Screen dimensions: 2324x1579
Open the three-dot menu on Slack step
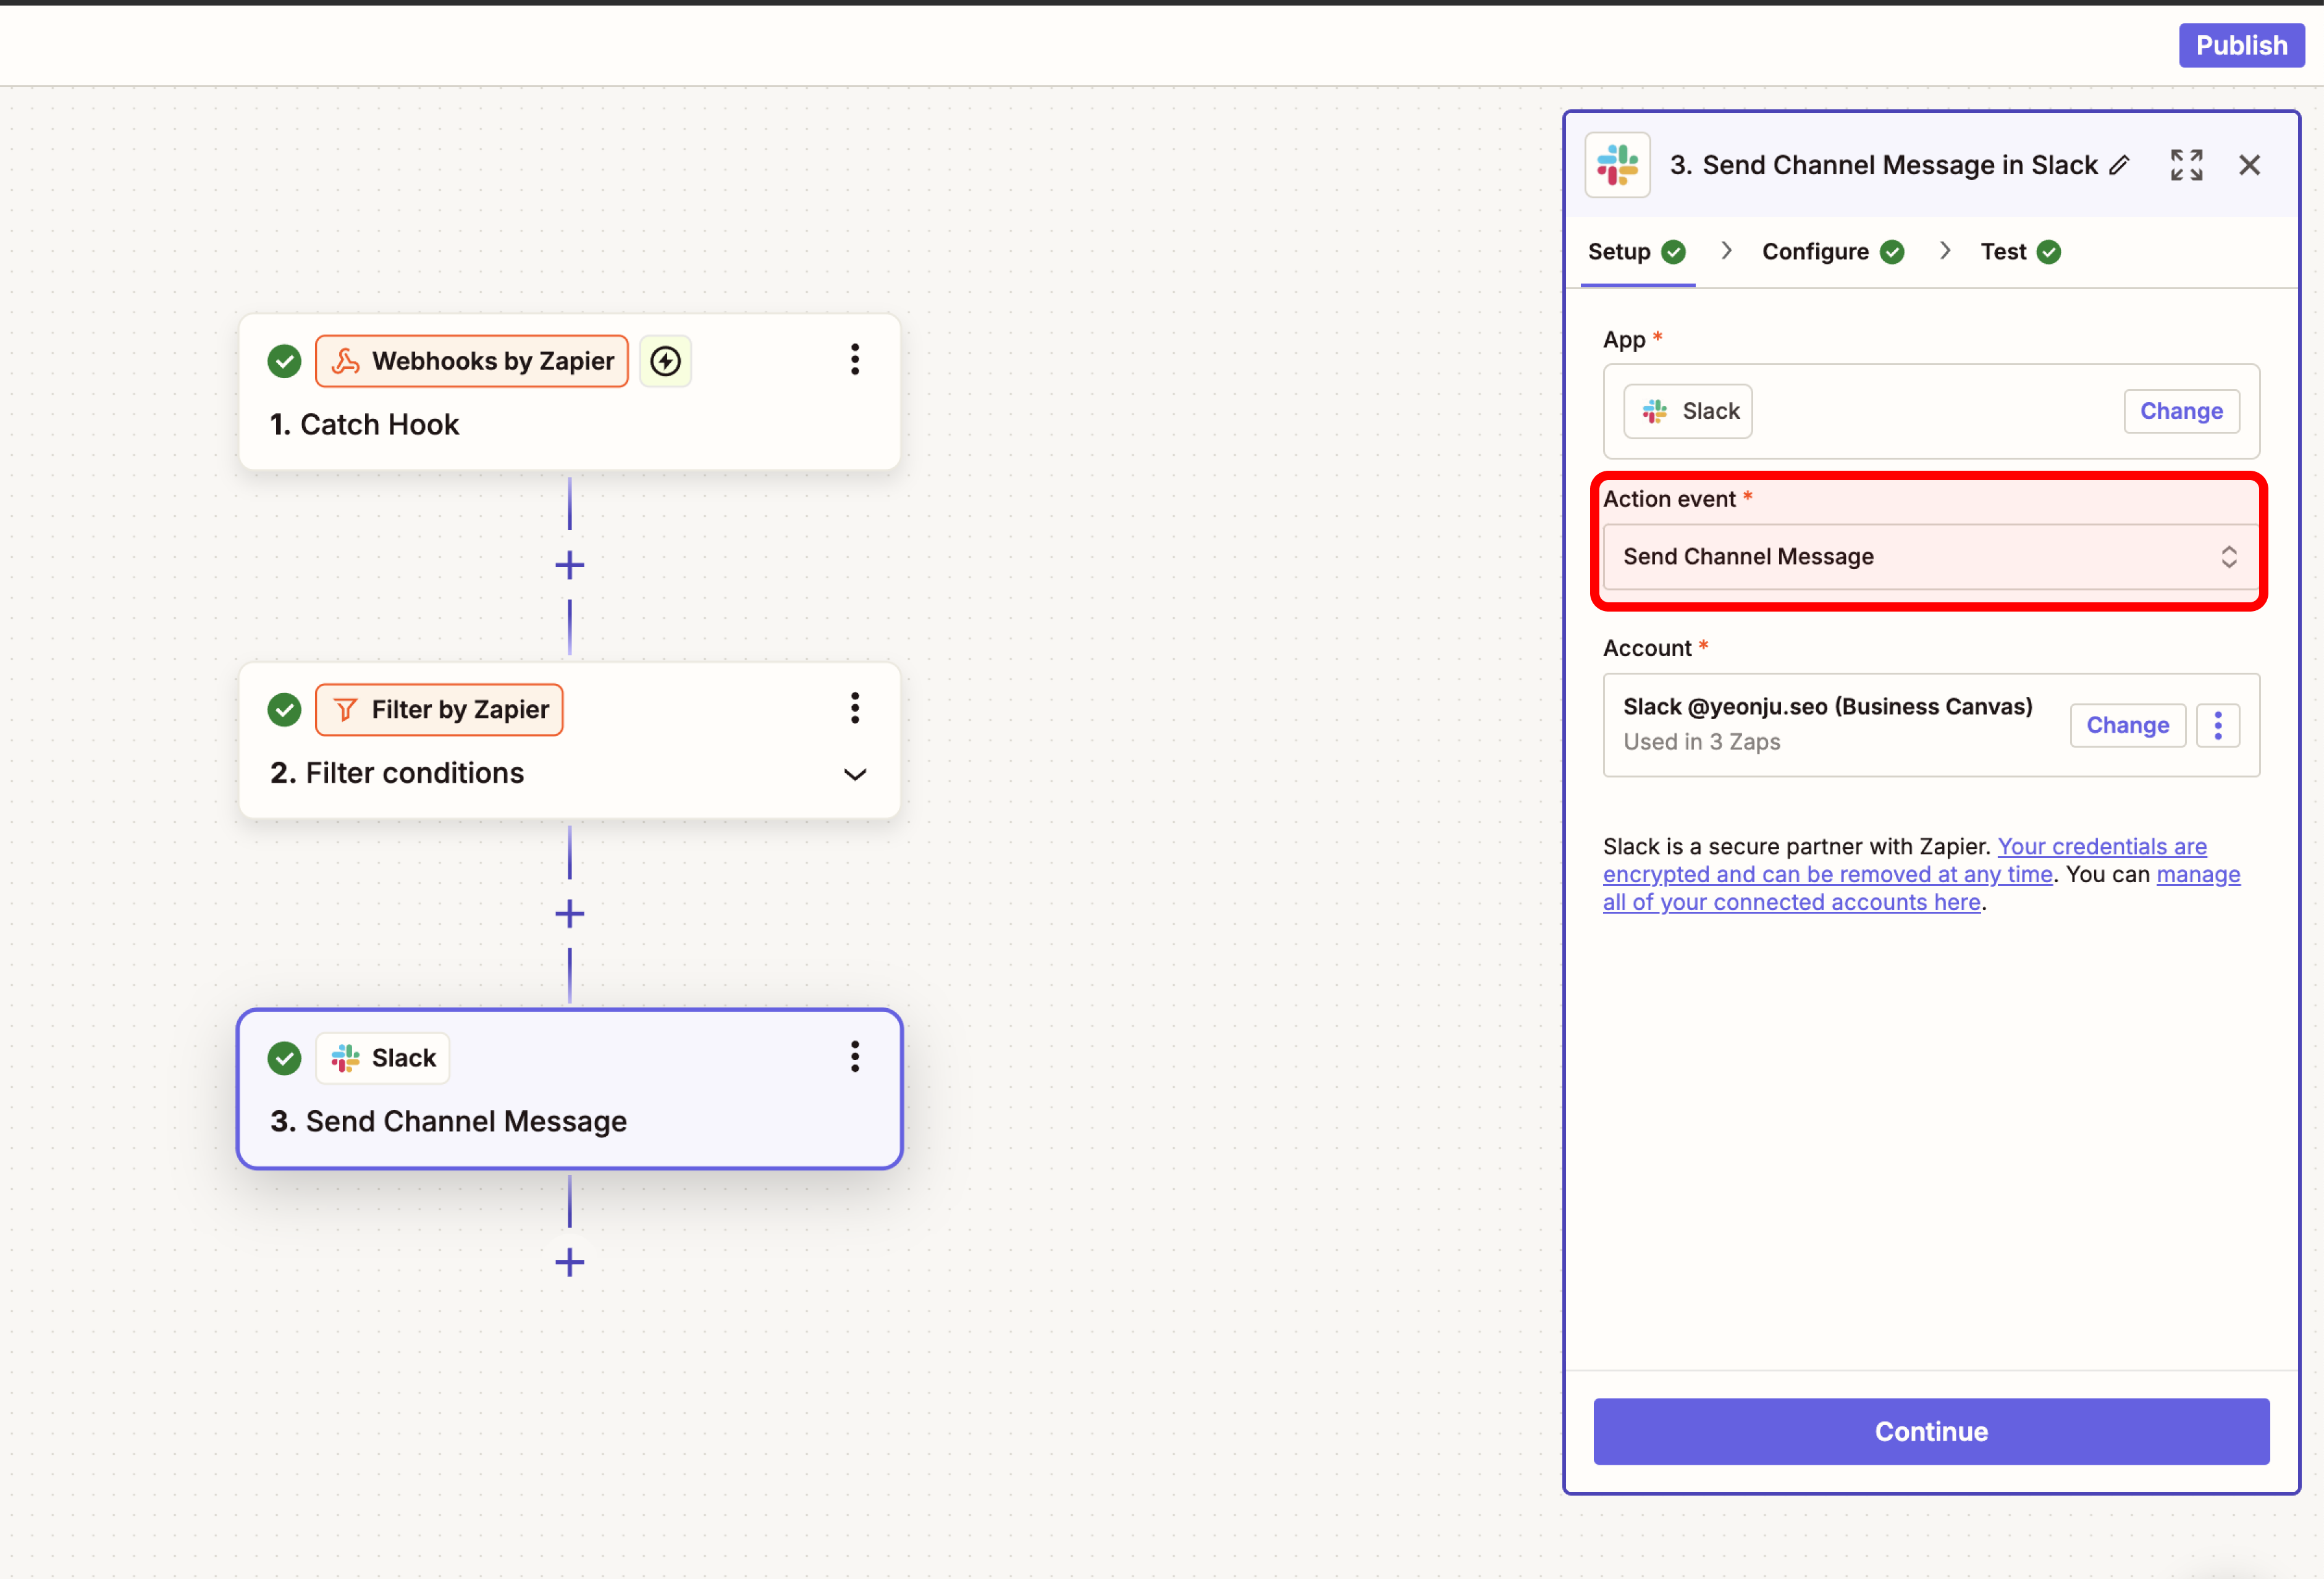854,1056
